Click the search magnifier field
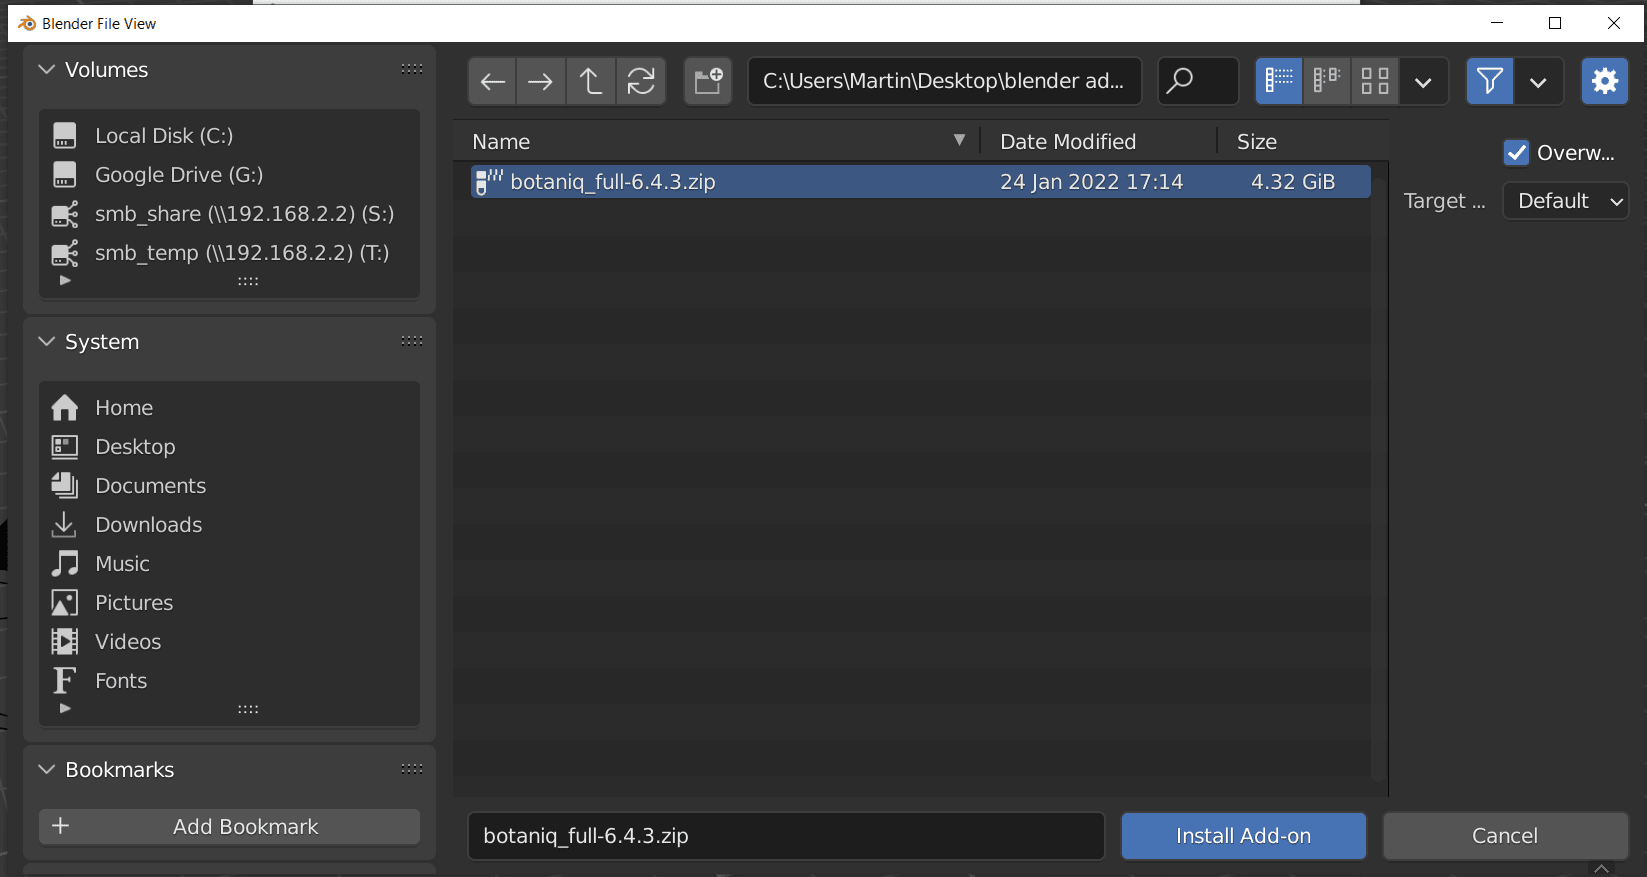1647x877 pixels. (1198, 81)
